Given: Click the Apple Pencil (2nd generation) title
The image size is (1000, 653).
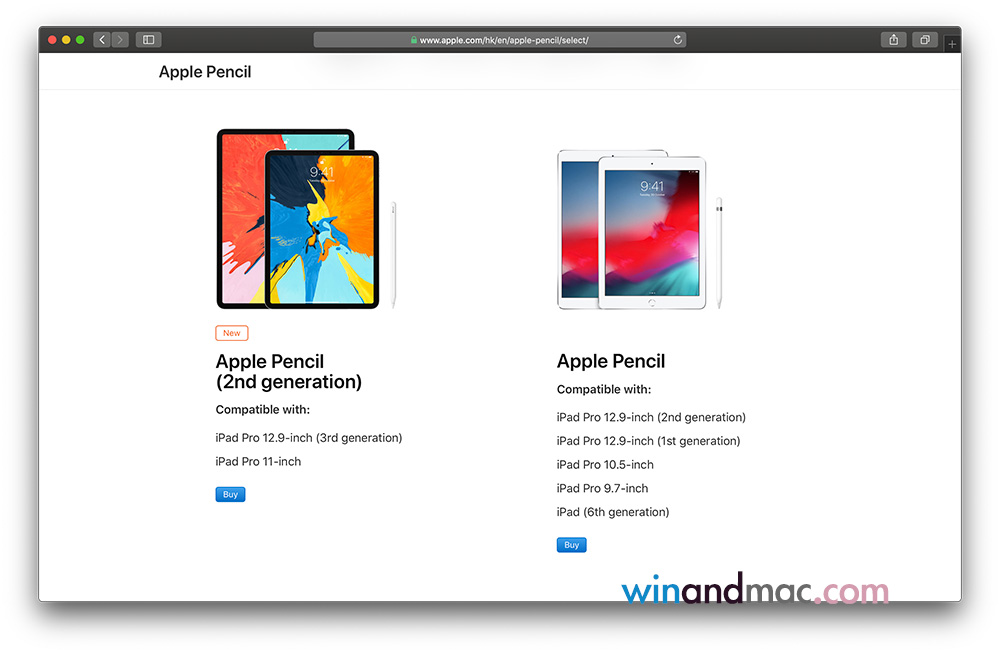Looking at the screenshot, I should pos(288,371).
